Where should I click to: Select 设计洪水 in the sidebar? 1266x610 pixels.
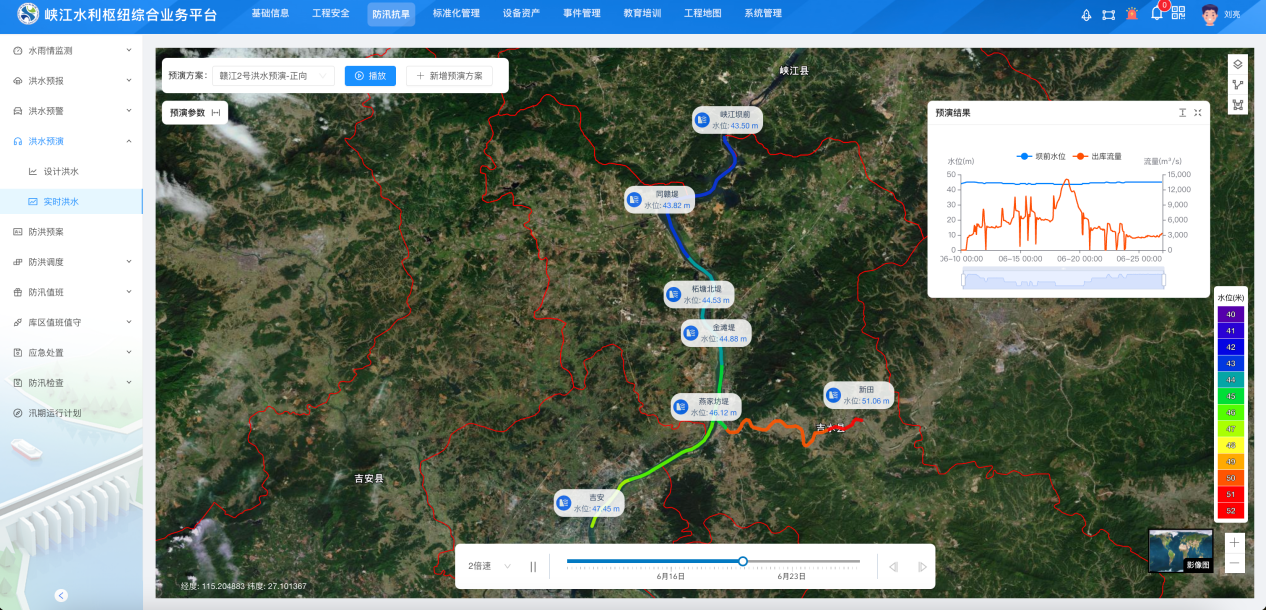tap(61, 171)
